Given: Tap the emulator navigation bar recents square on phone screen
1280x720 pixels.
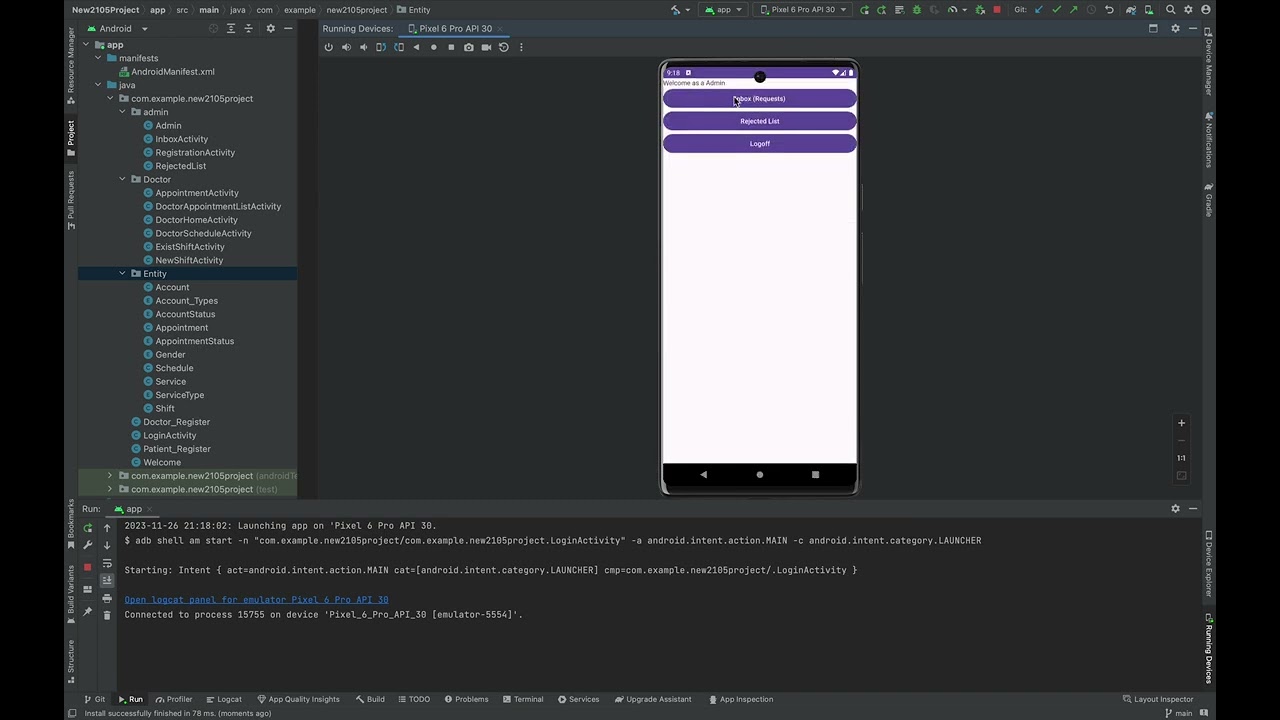Looking at the screenshot, I should [815, 474].
